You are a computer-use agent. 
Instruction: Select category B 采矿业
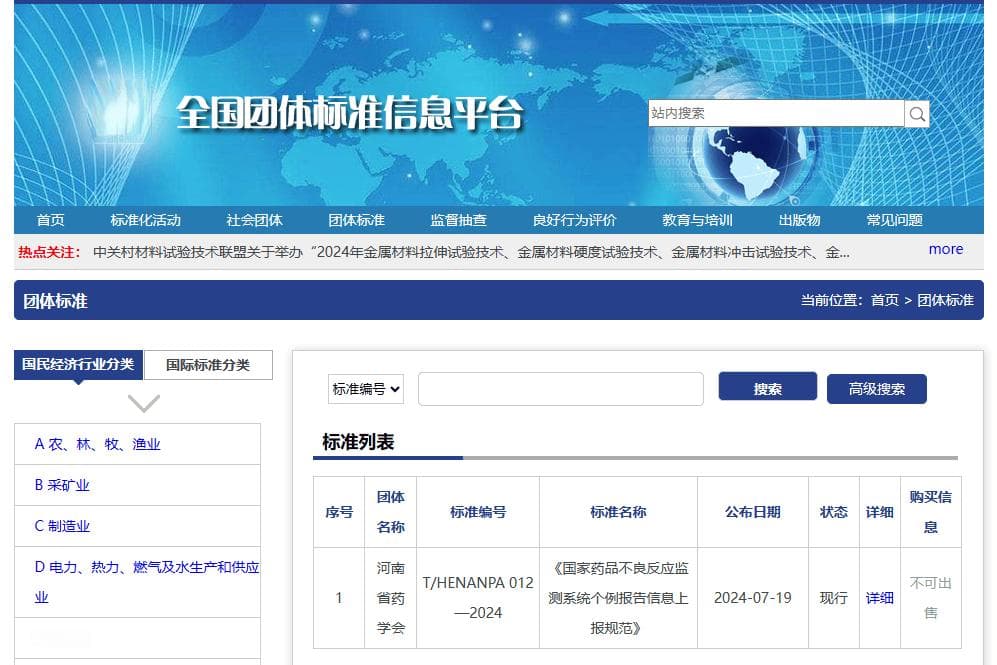coord(62,485)
